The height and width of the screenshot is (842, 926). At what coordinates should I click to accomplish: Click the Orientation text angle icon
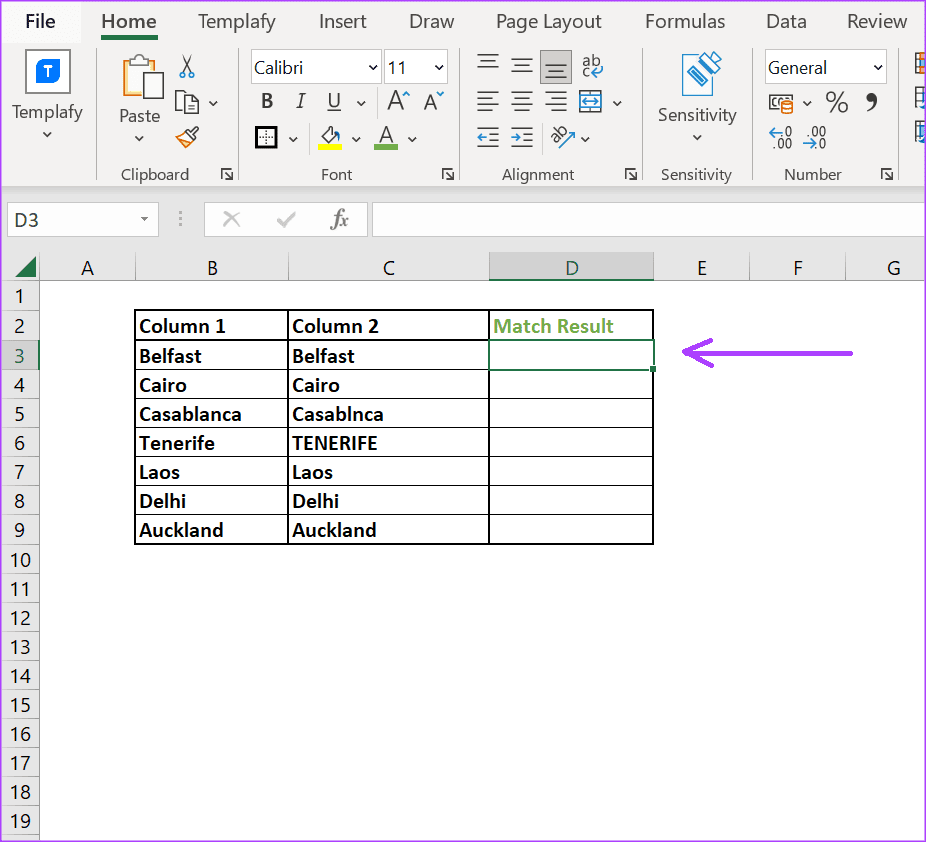tap(563, 138)
